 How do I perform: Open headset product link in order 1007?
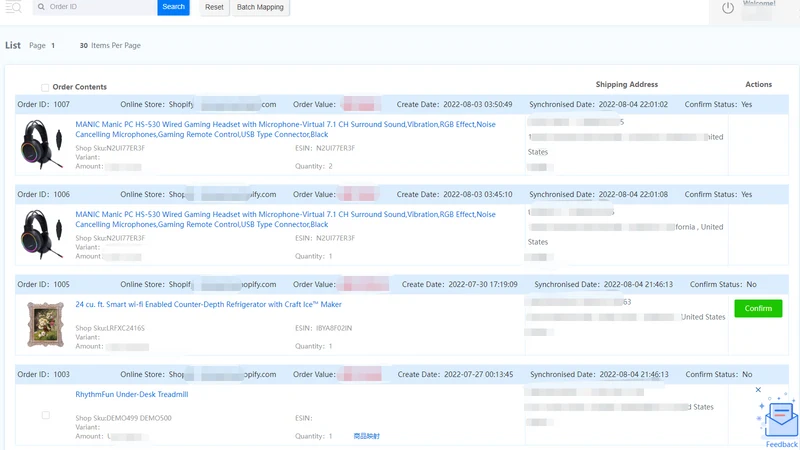(285, 129)
